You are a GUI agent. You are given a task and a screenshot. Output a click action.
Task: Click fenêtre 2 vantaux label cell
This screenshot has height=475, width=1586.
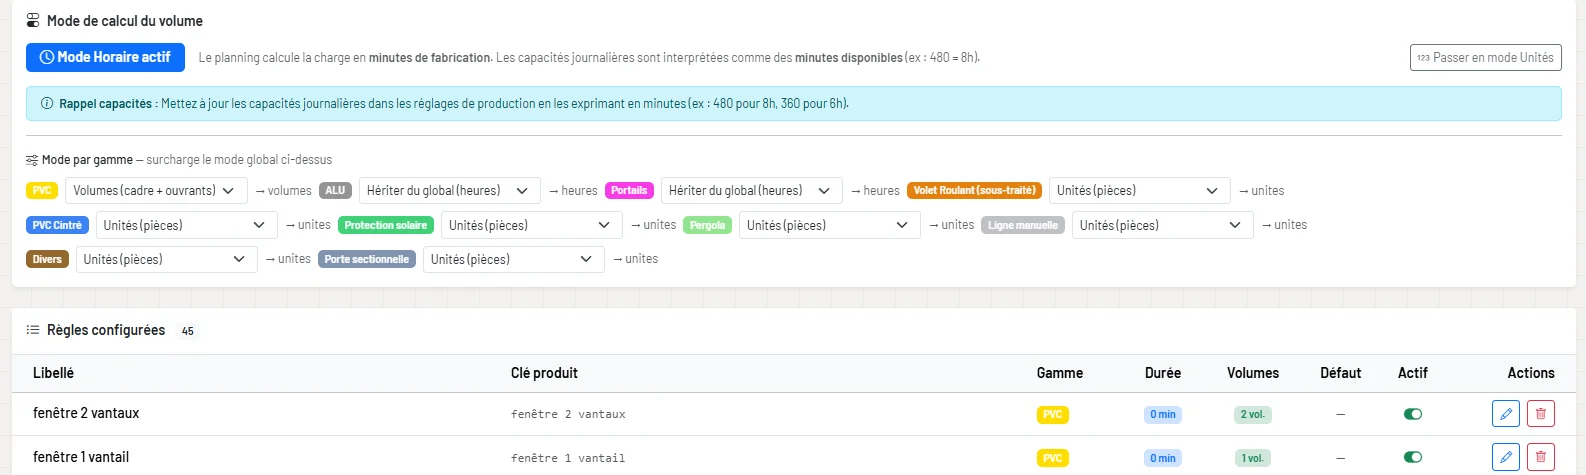point(86,413)
